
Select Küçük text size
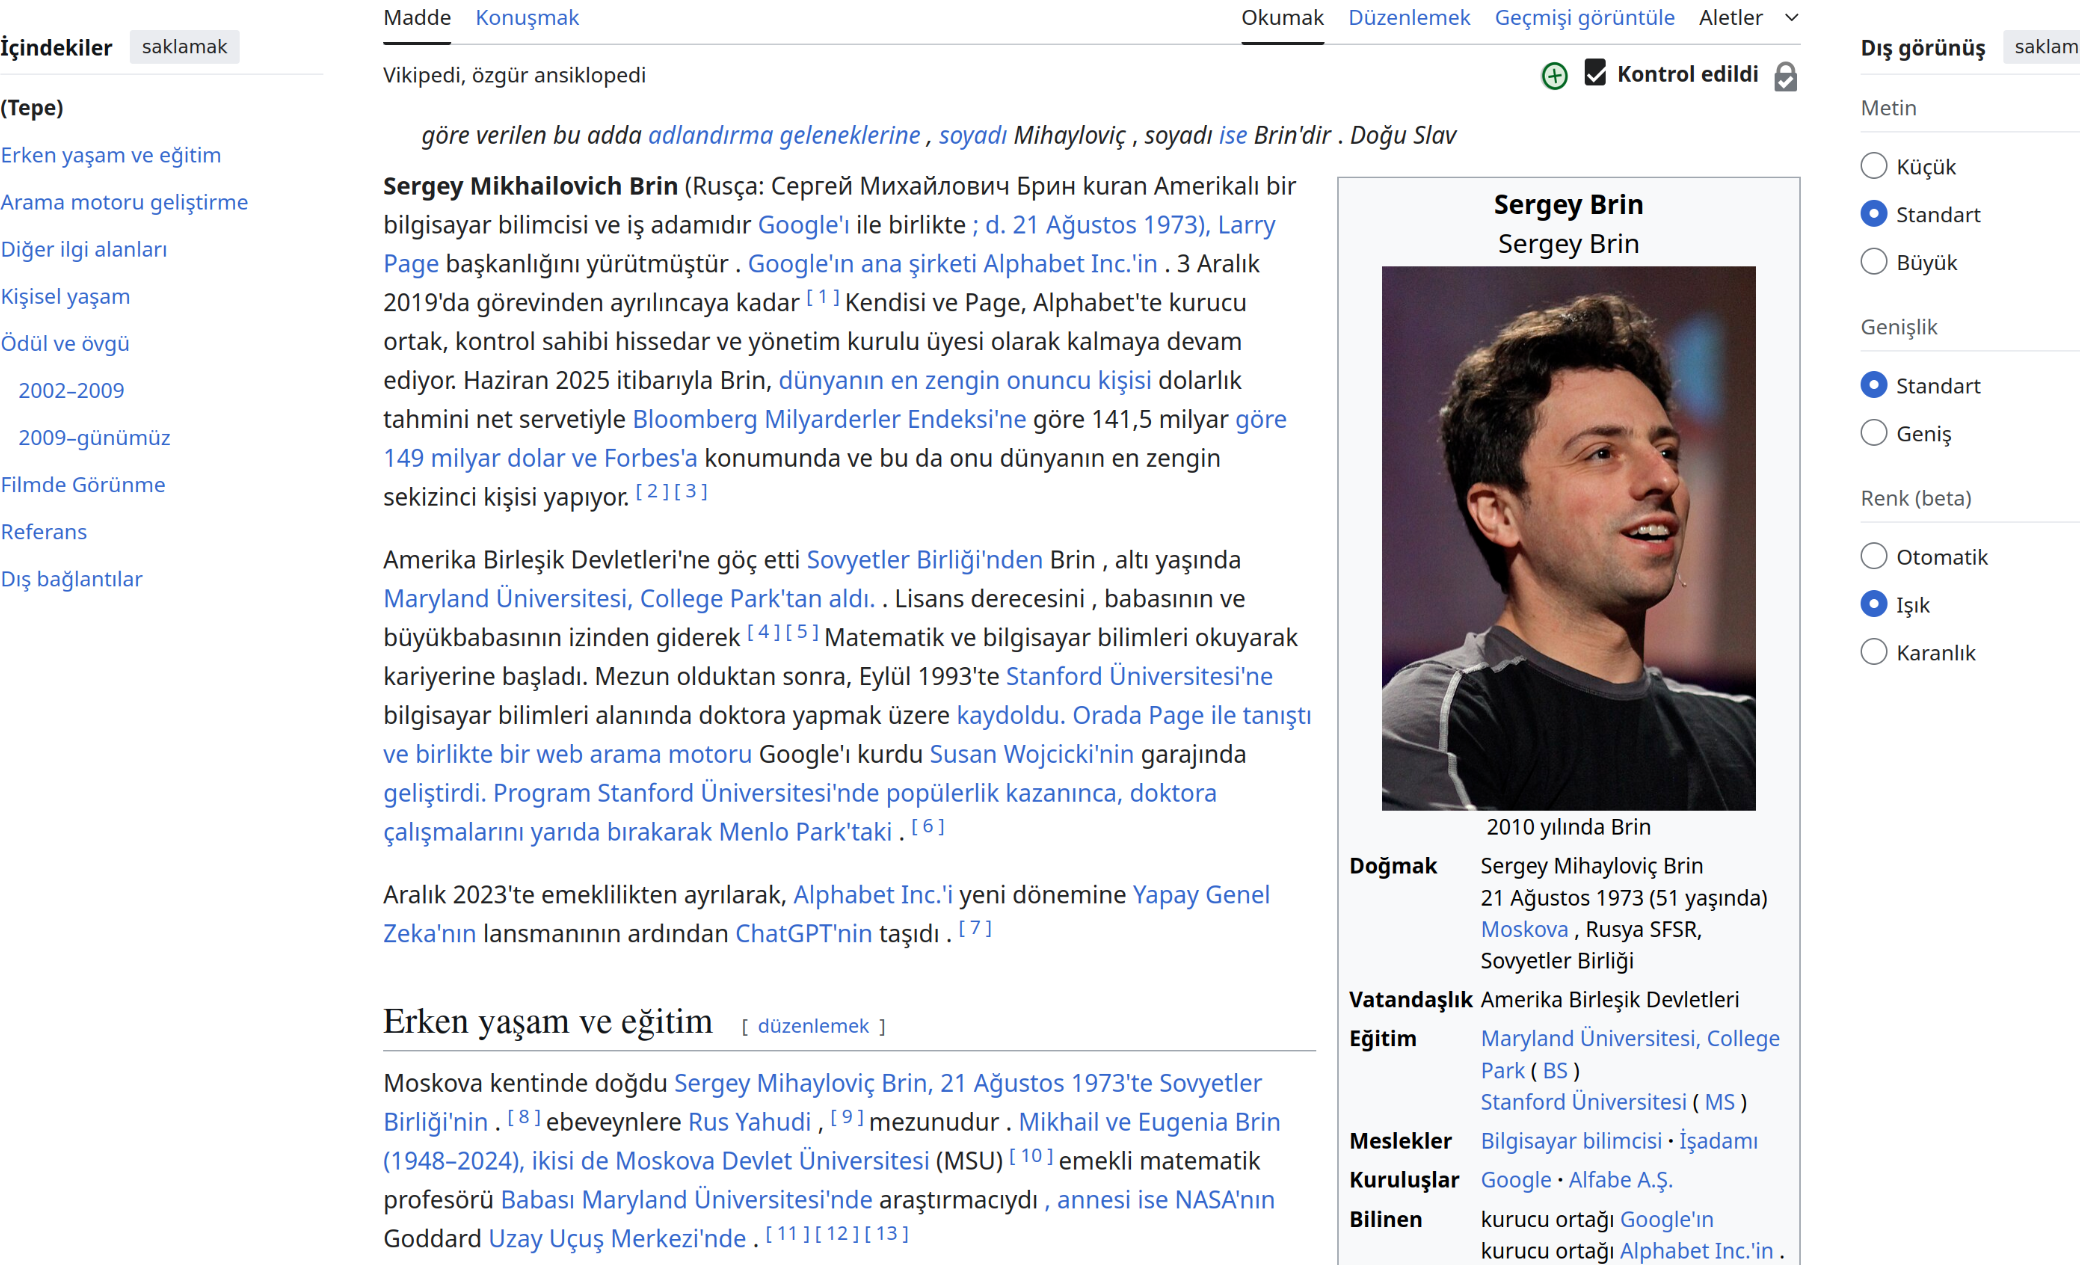click(x=1874, y=166)
